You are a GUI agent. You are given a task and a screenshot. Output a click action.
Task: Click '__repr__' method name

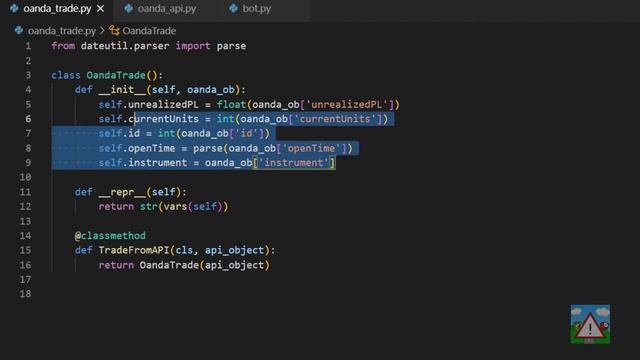pyautogui.click(x=122, y=192)
